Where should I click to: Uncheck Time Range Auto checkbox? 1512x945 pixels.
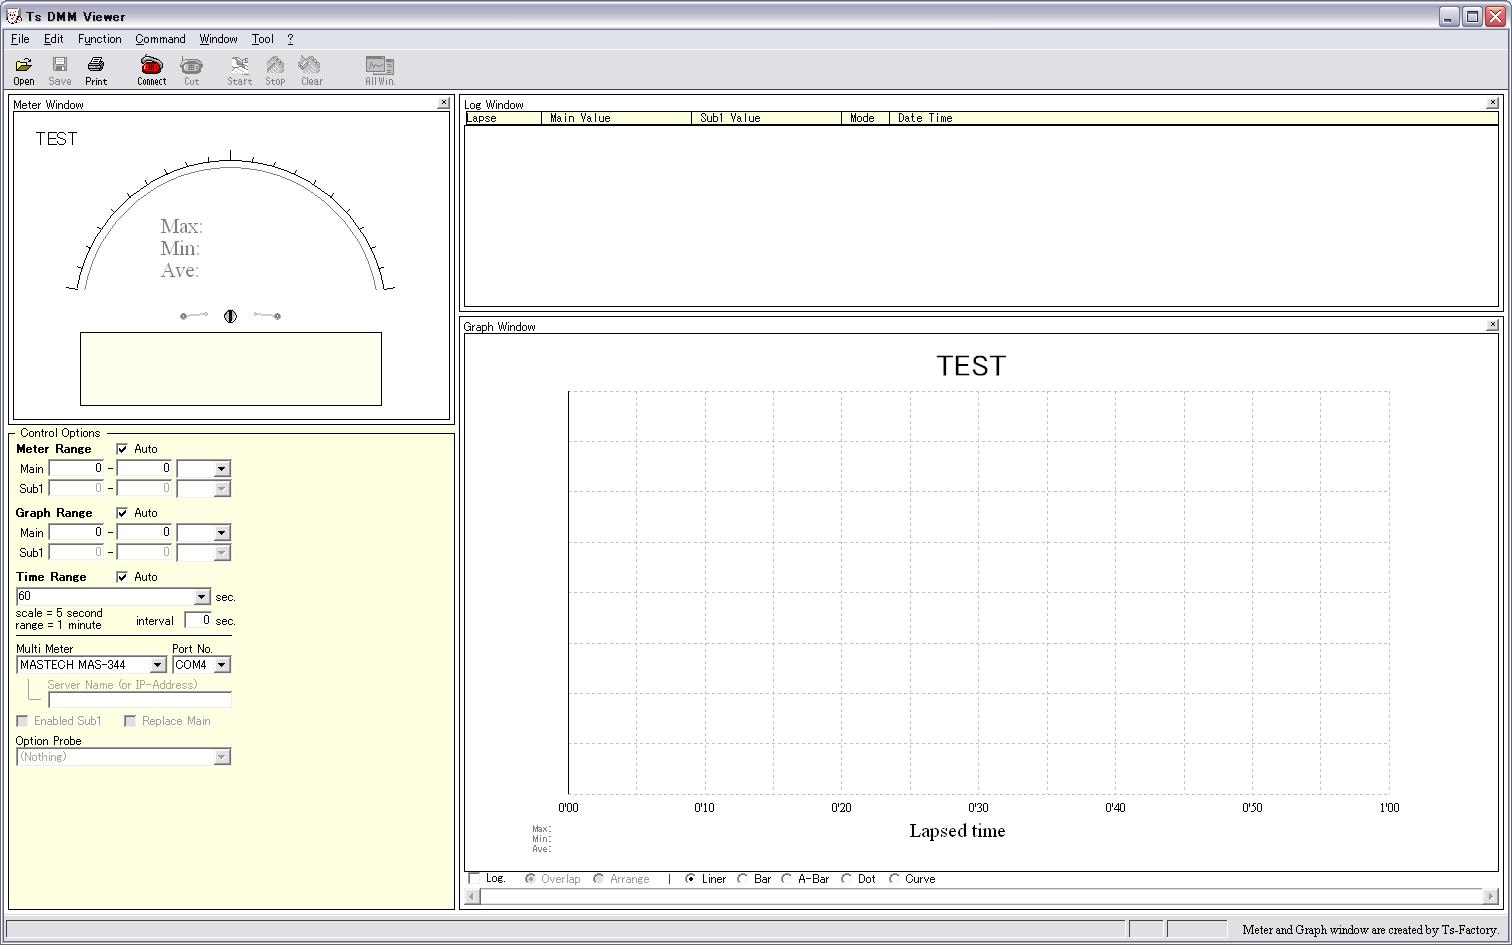[x=122, y=577]
